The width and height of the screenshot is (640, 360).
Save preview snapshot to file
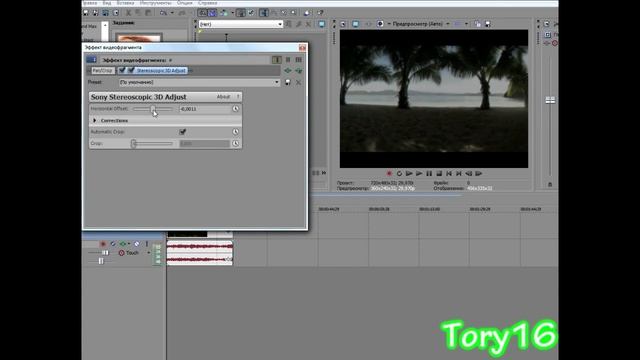point(487,24)
